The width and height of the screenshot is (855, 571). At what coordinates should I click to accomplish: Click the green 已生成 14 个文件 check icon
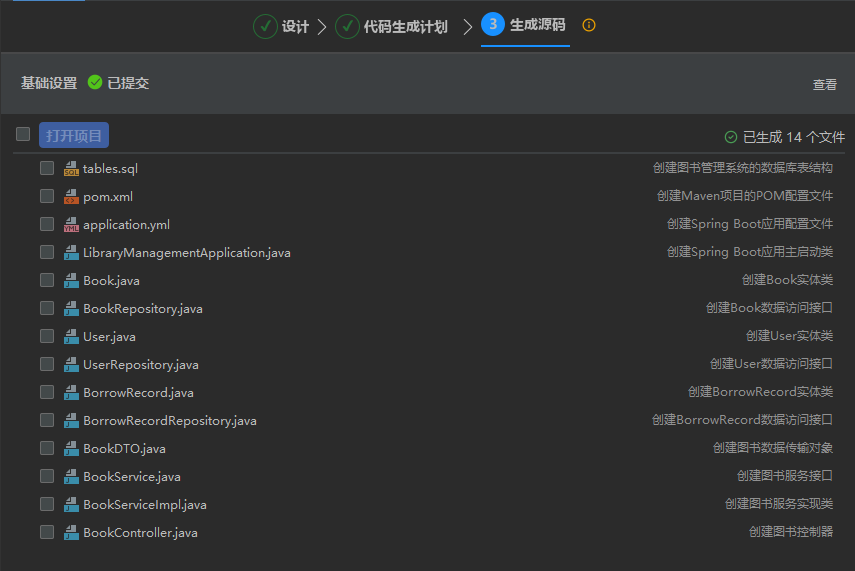point(731,137)
